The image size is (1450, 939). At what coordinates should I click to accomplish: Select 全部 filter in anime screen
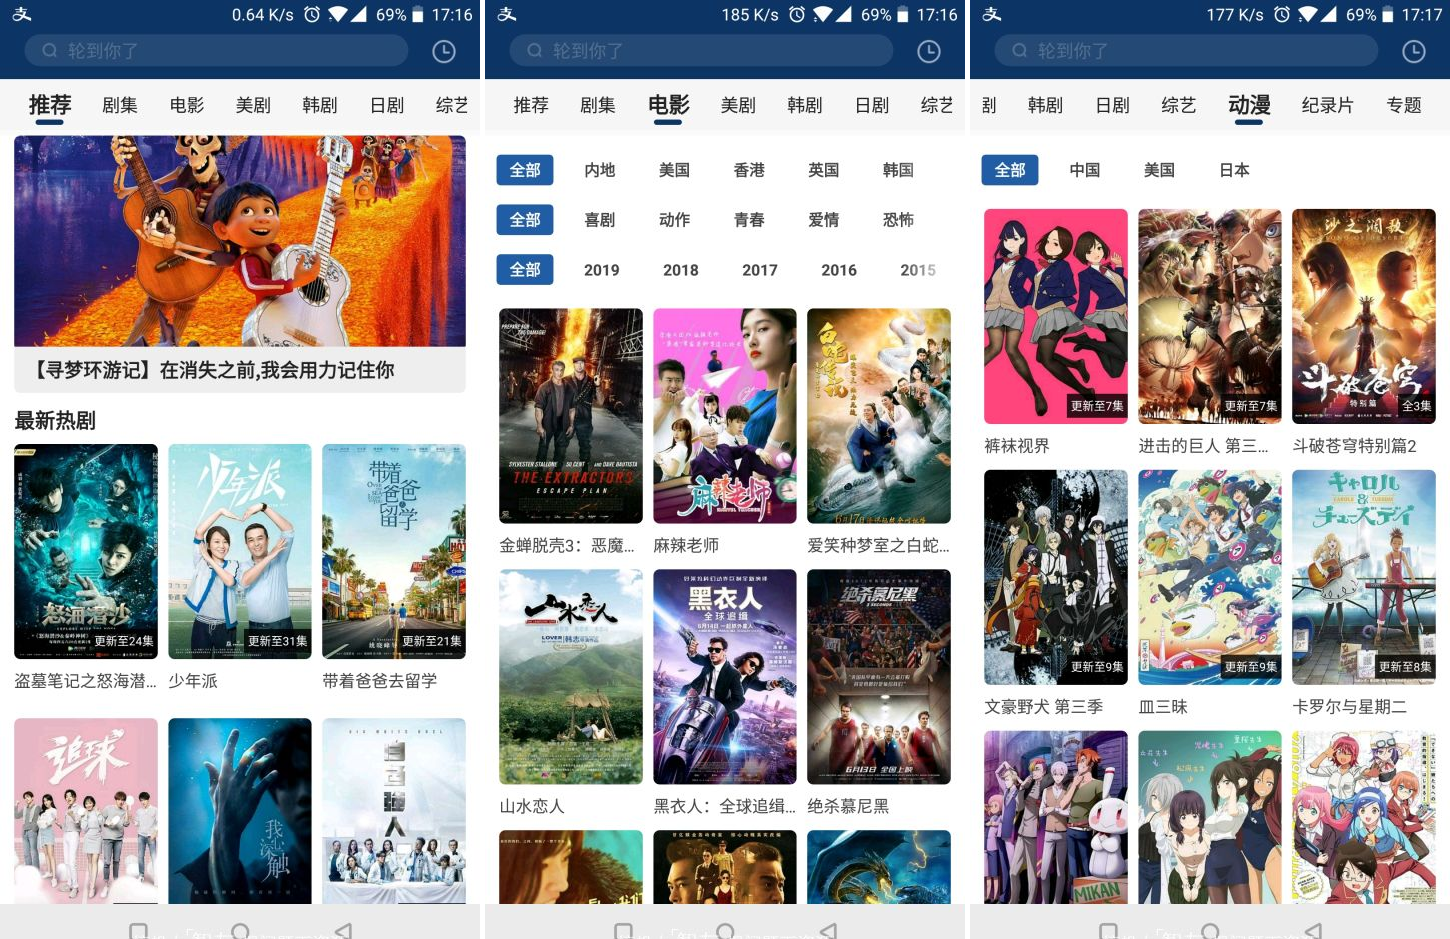(1010, 170)
